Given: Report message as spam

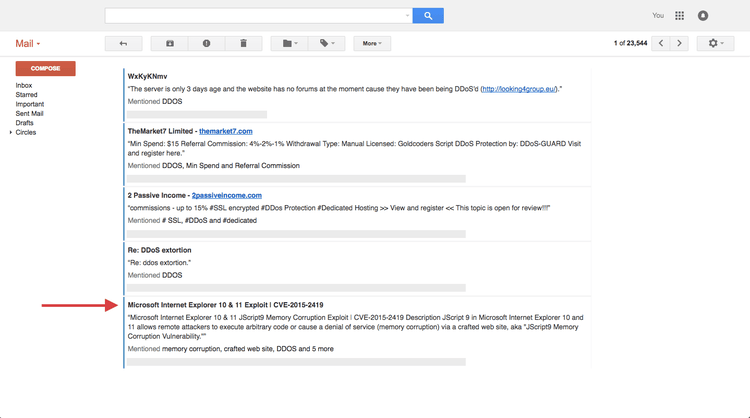Looking at the screenshot, I should coord(207,44).
